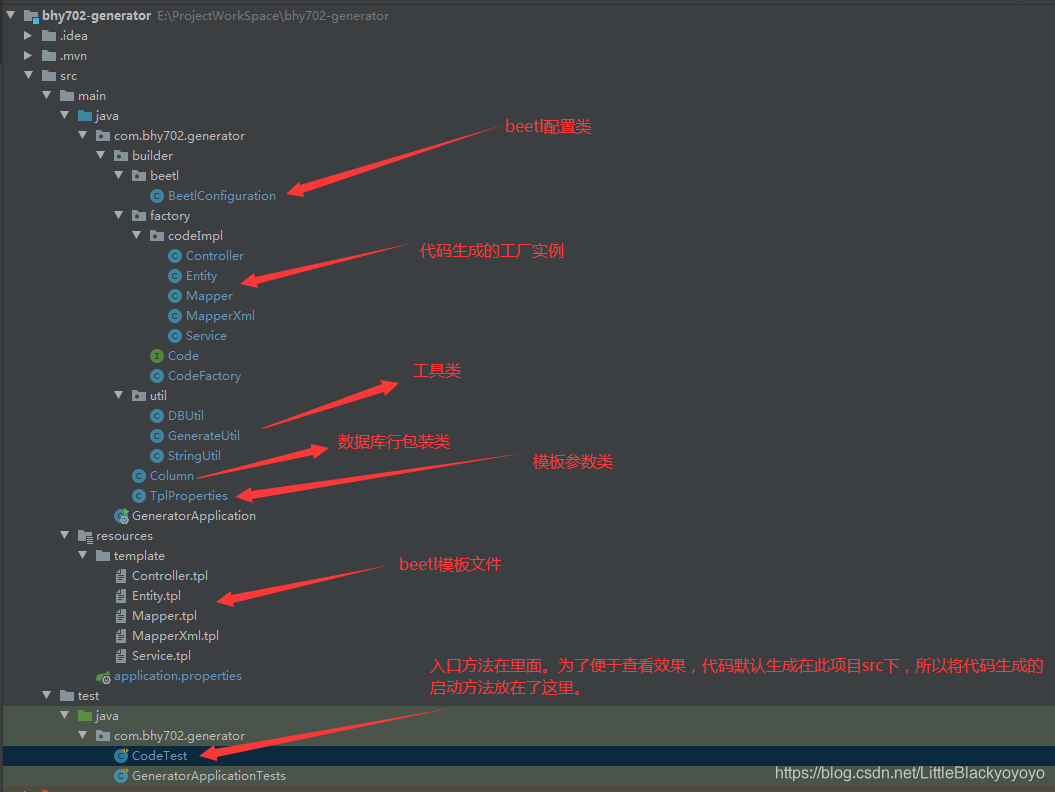The width and height of the screenshot is (1055, 792).
Task: Select the CodeFactory class
Action: tap(204, 376)
